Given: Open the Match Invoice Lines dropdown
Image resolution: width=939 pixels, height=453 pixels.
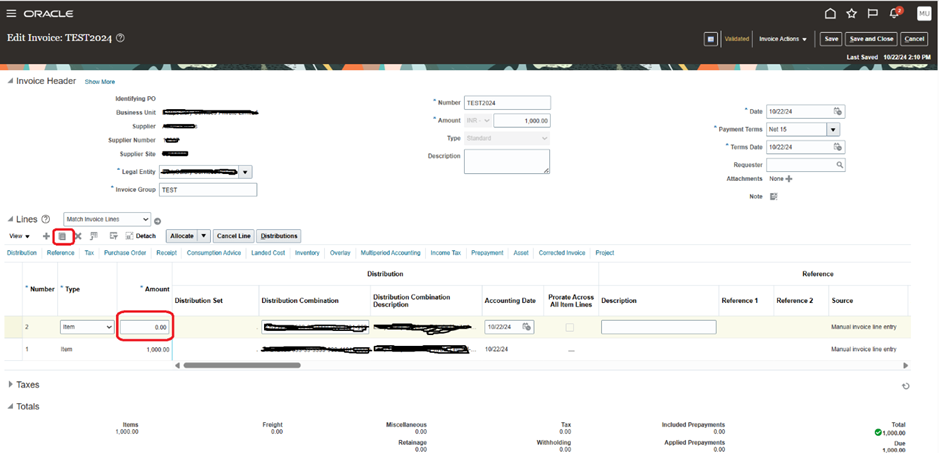Looking at the screenshot, I should (106, 218).
